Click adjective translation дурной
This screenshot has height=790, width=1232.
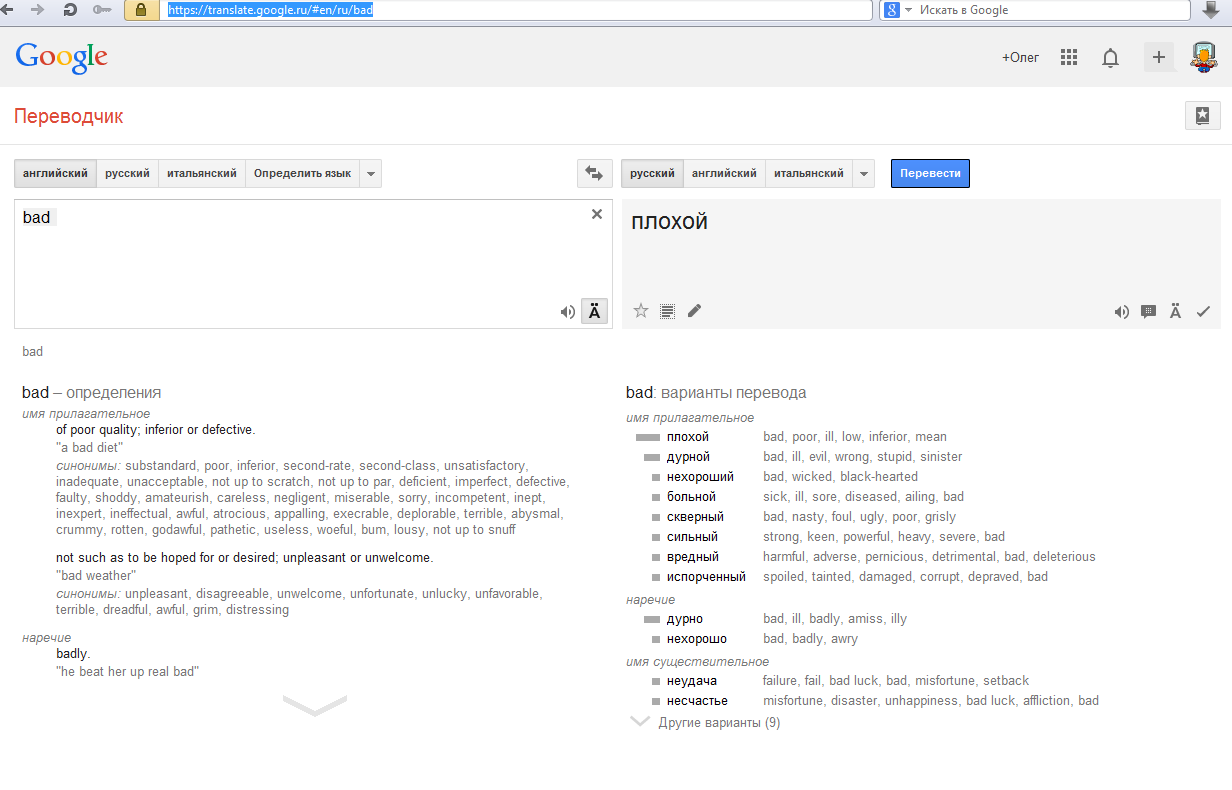pos(688,457)
